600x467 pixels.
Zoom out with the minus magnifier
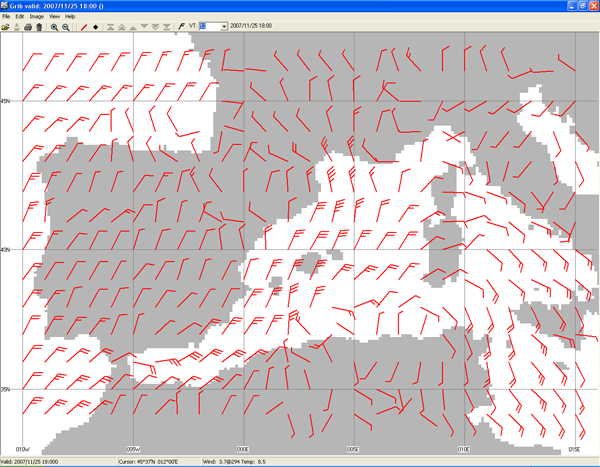click(x=66, y=27)
